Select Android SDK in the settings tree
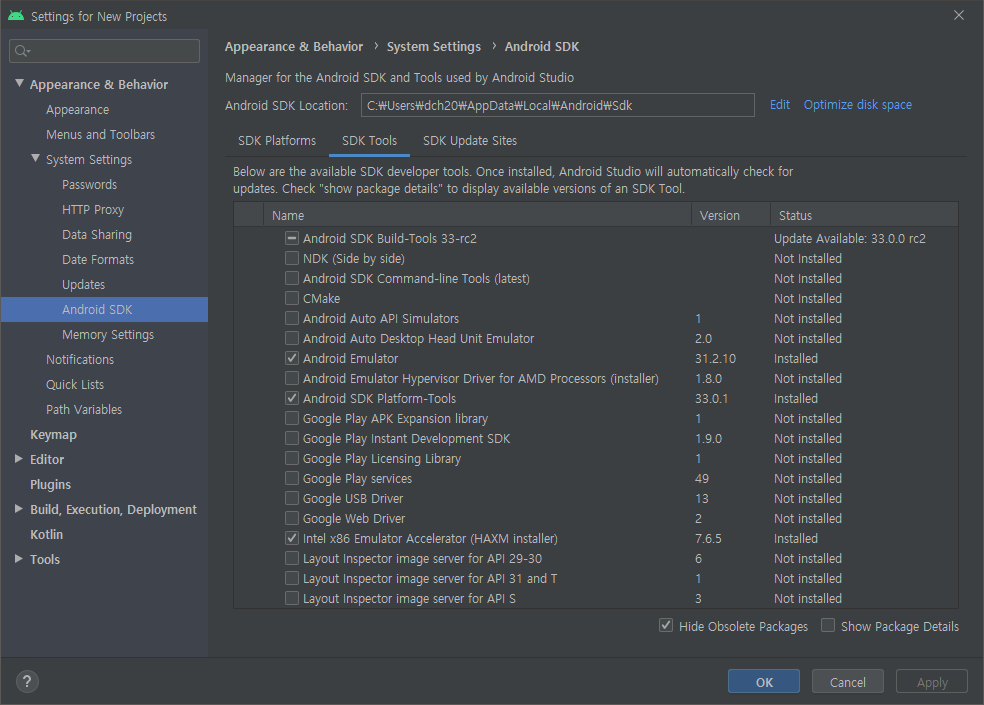 (104, 309)
